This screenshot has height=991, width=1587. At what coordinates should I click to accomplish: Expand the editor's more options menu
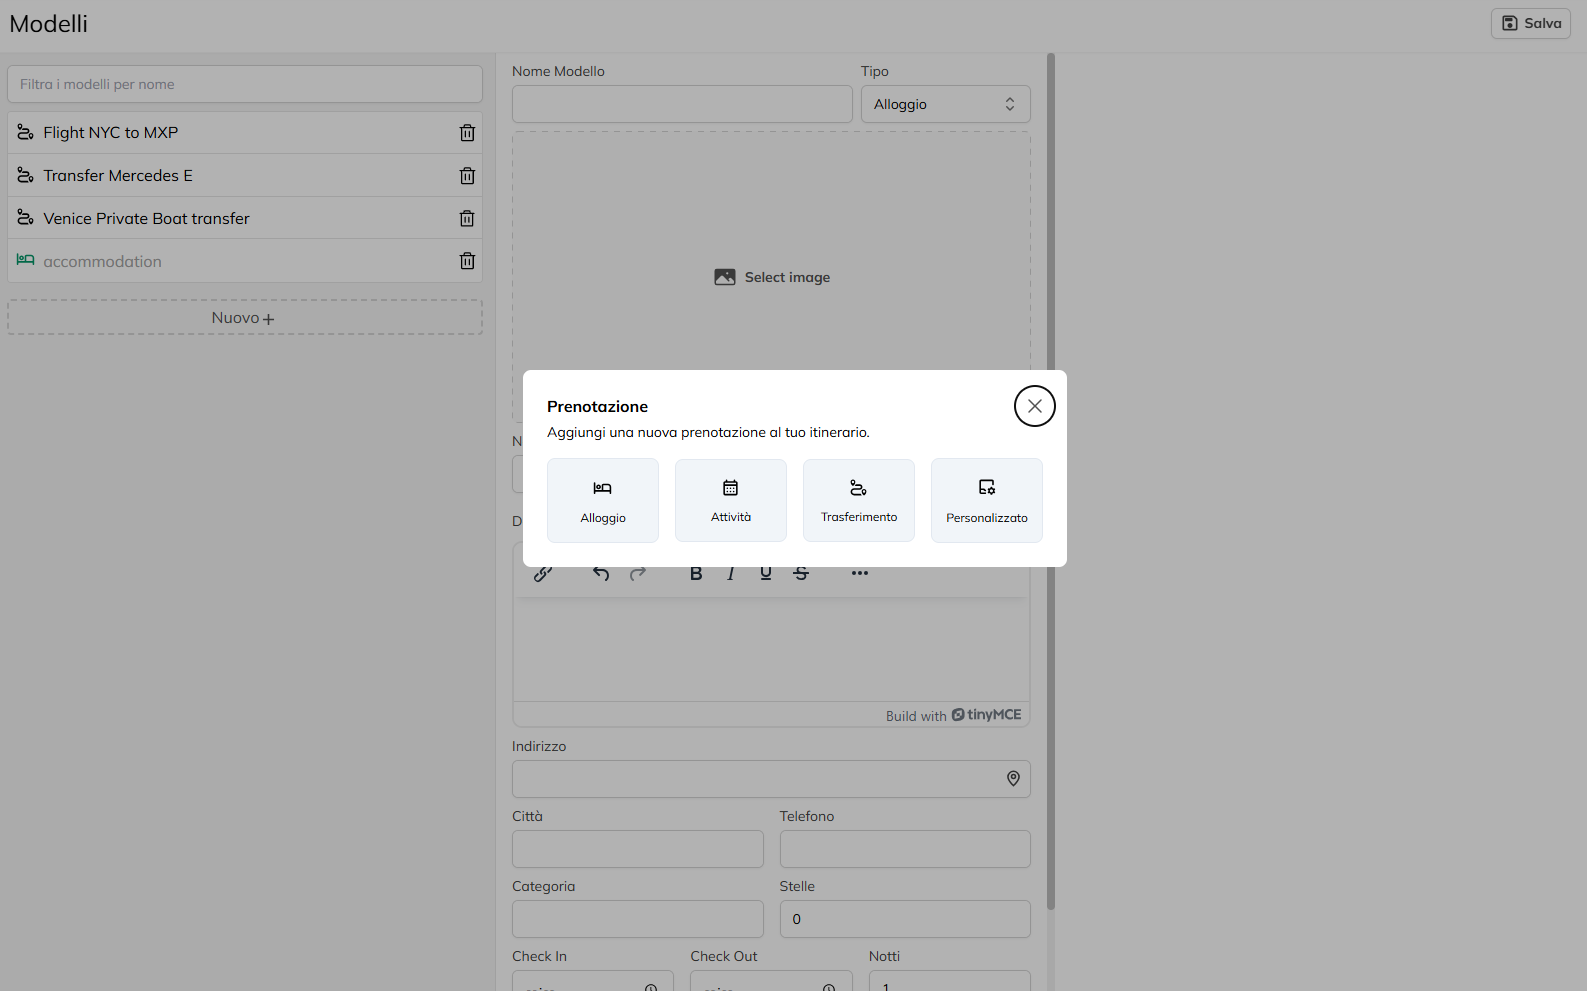tap(860, 574)
